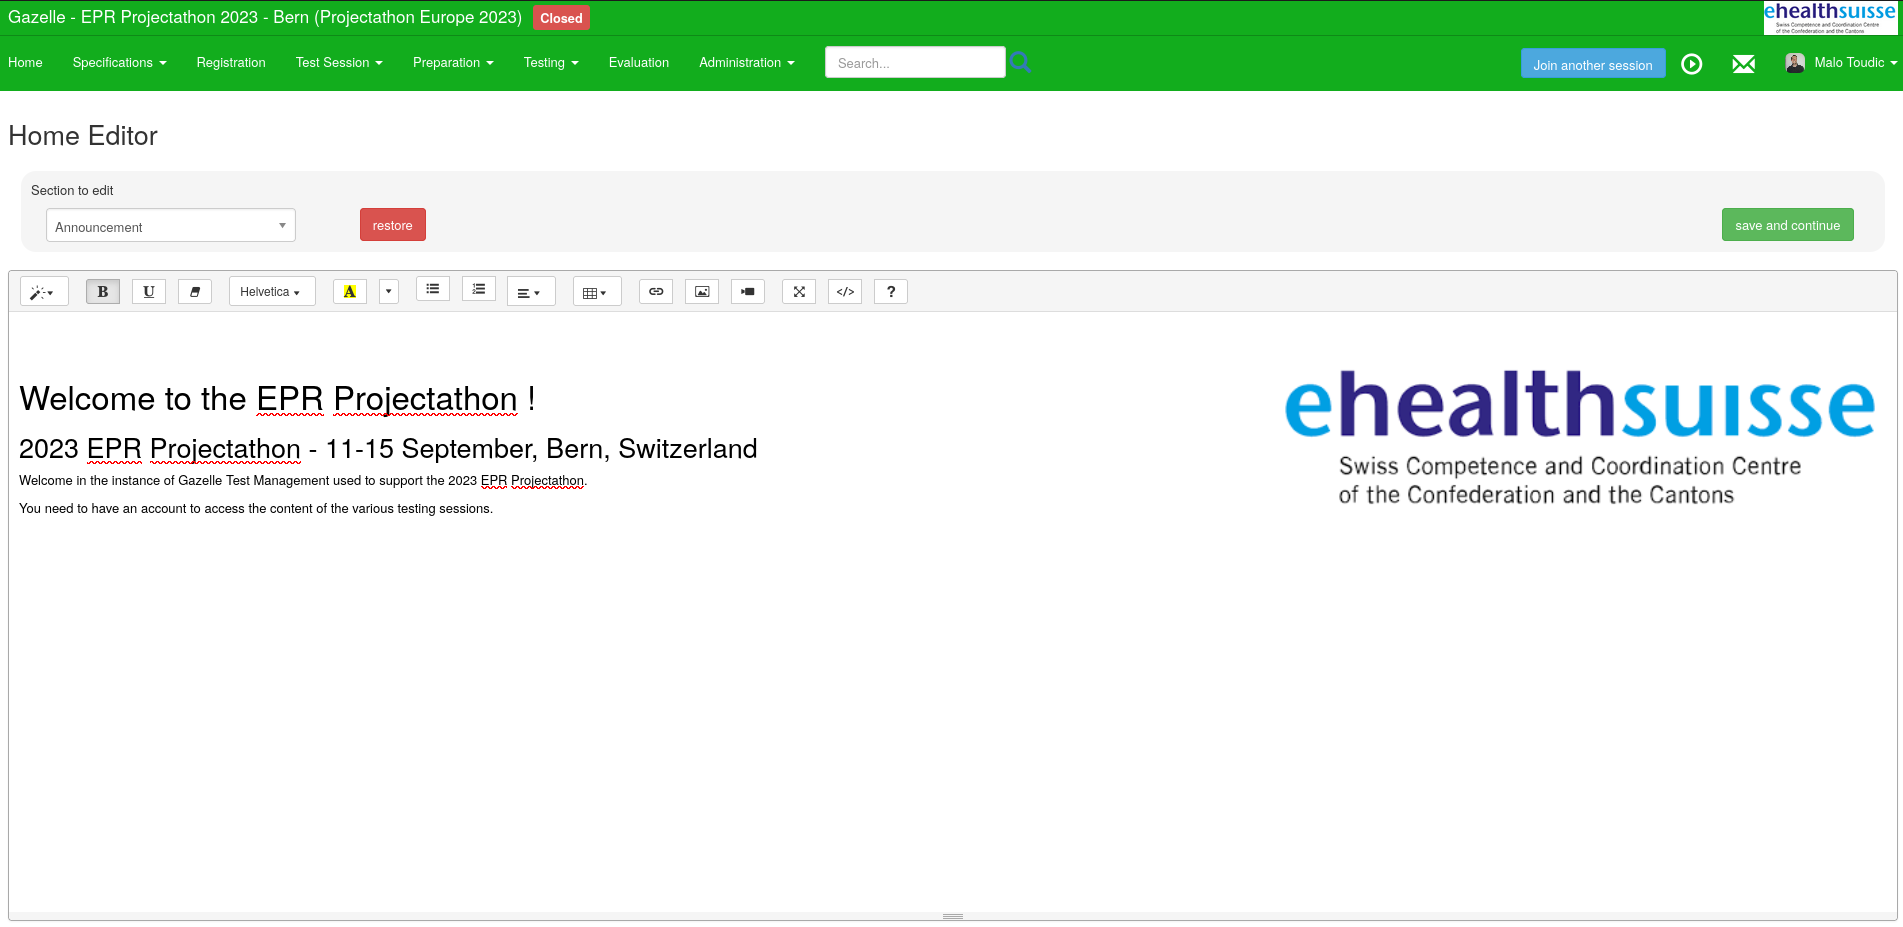This screenshot has height=927, width=1903.
Task: Click the insert picture icon
Action: tap(702, 291)
